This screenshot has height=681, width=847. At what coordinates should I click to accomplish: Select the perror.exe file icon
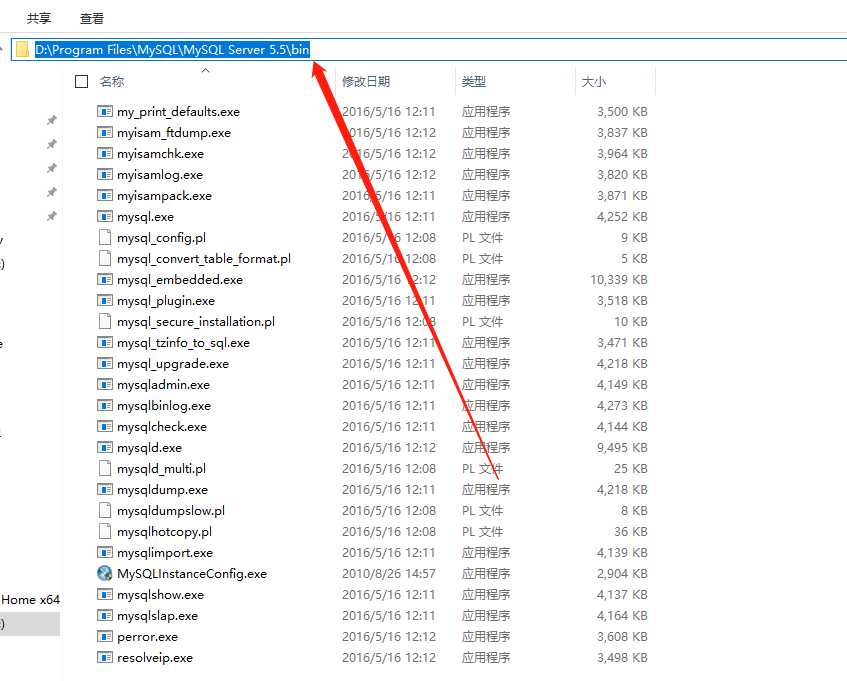point(105,637)
